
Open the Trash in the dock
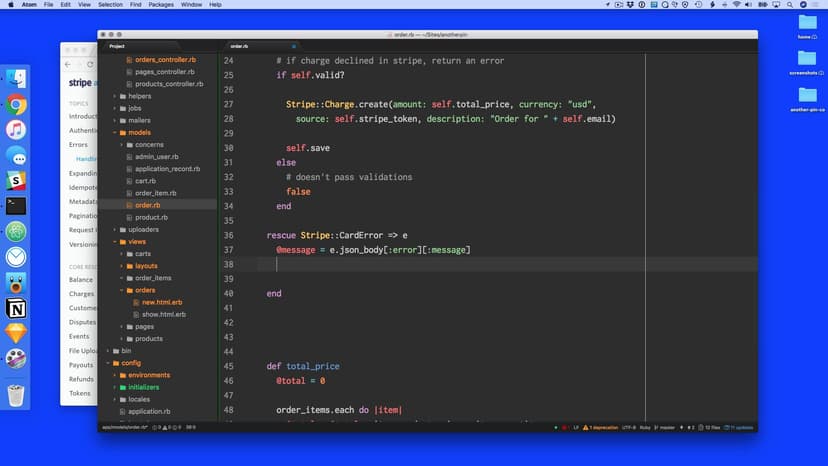16,395
